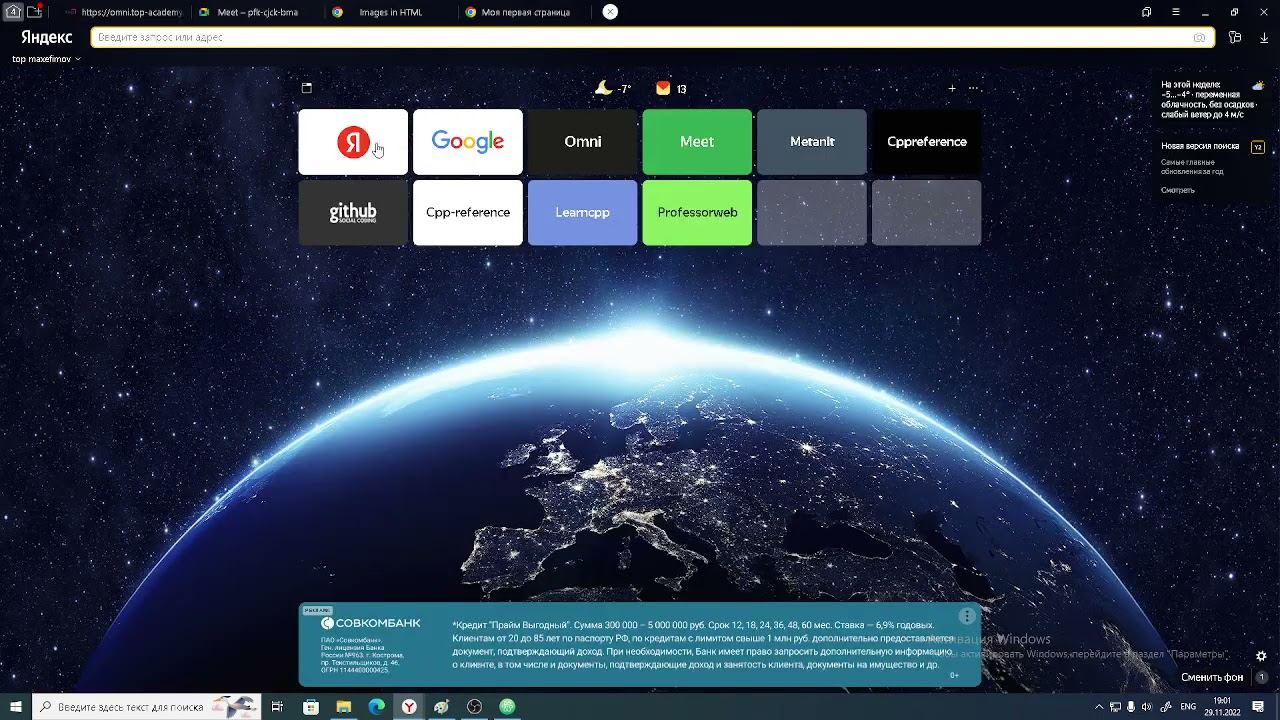
Task: Open Task View on the taskbar
Action: pos(277,707)
